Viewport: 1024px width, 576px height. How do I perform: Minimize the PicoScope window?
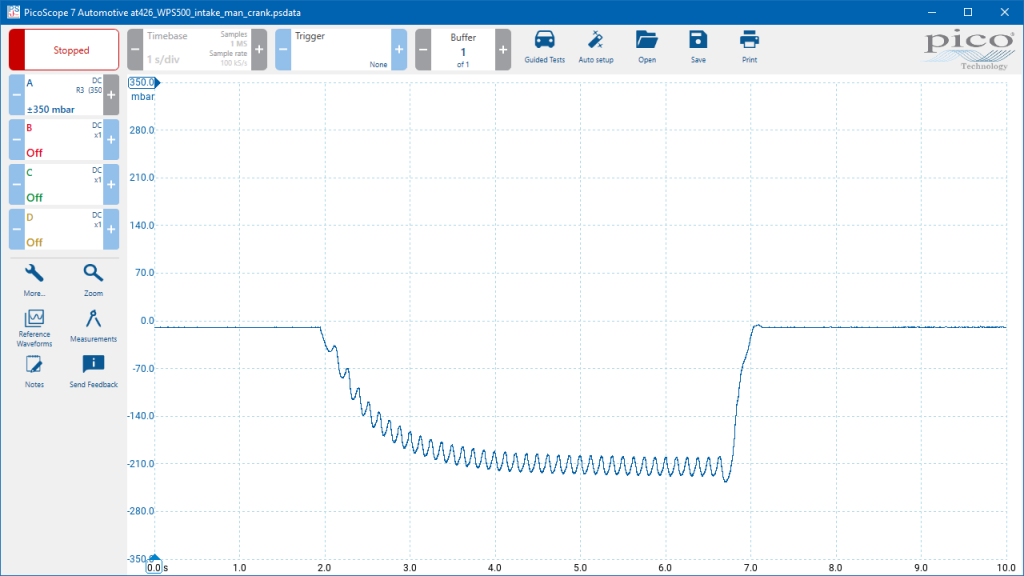click(x=932, y=12)
